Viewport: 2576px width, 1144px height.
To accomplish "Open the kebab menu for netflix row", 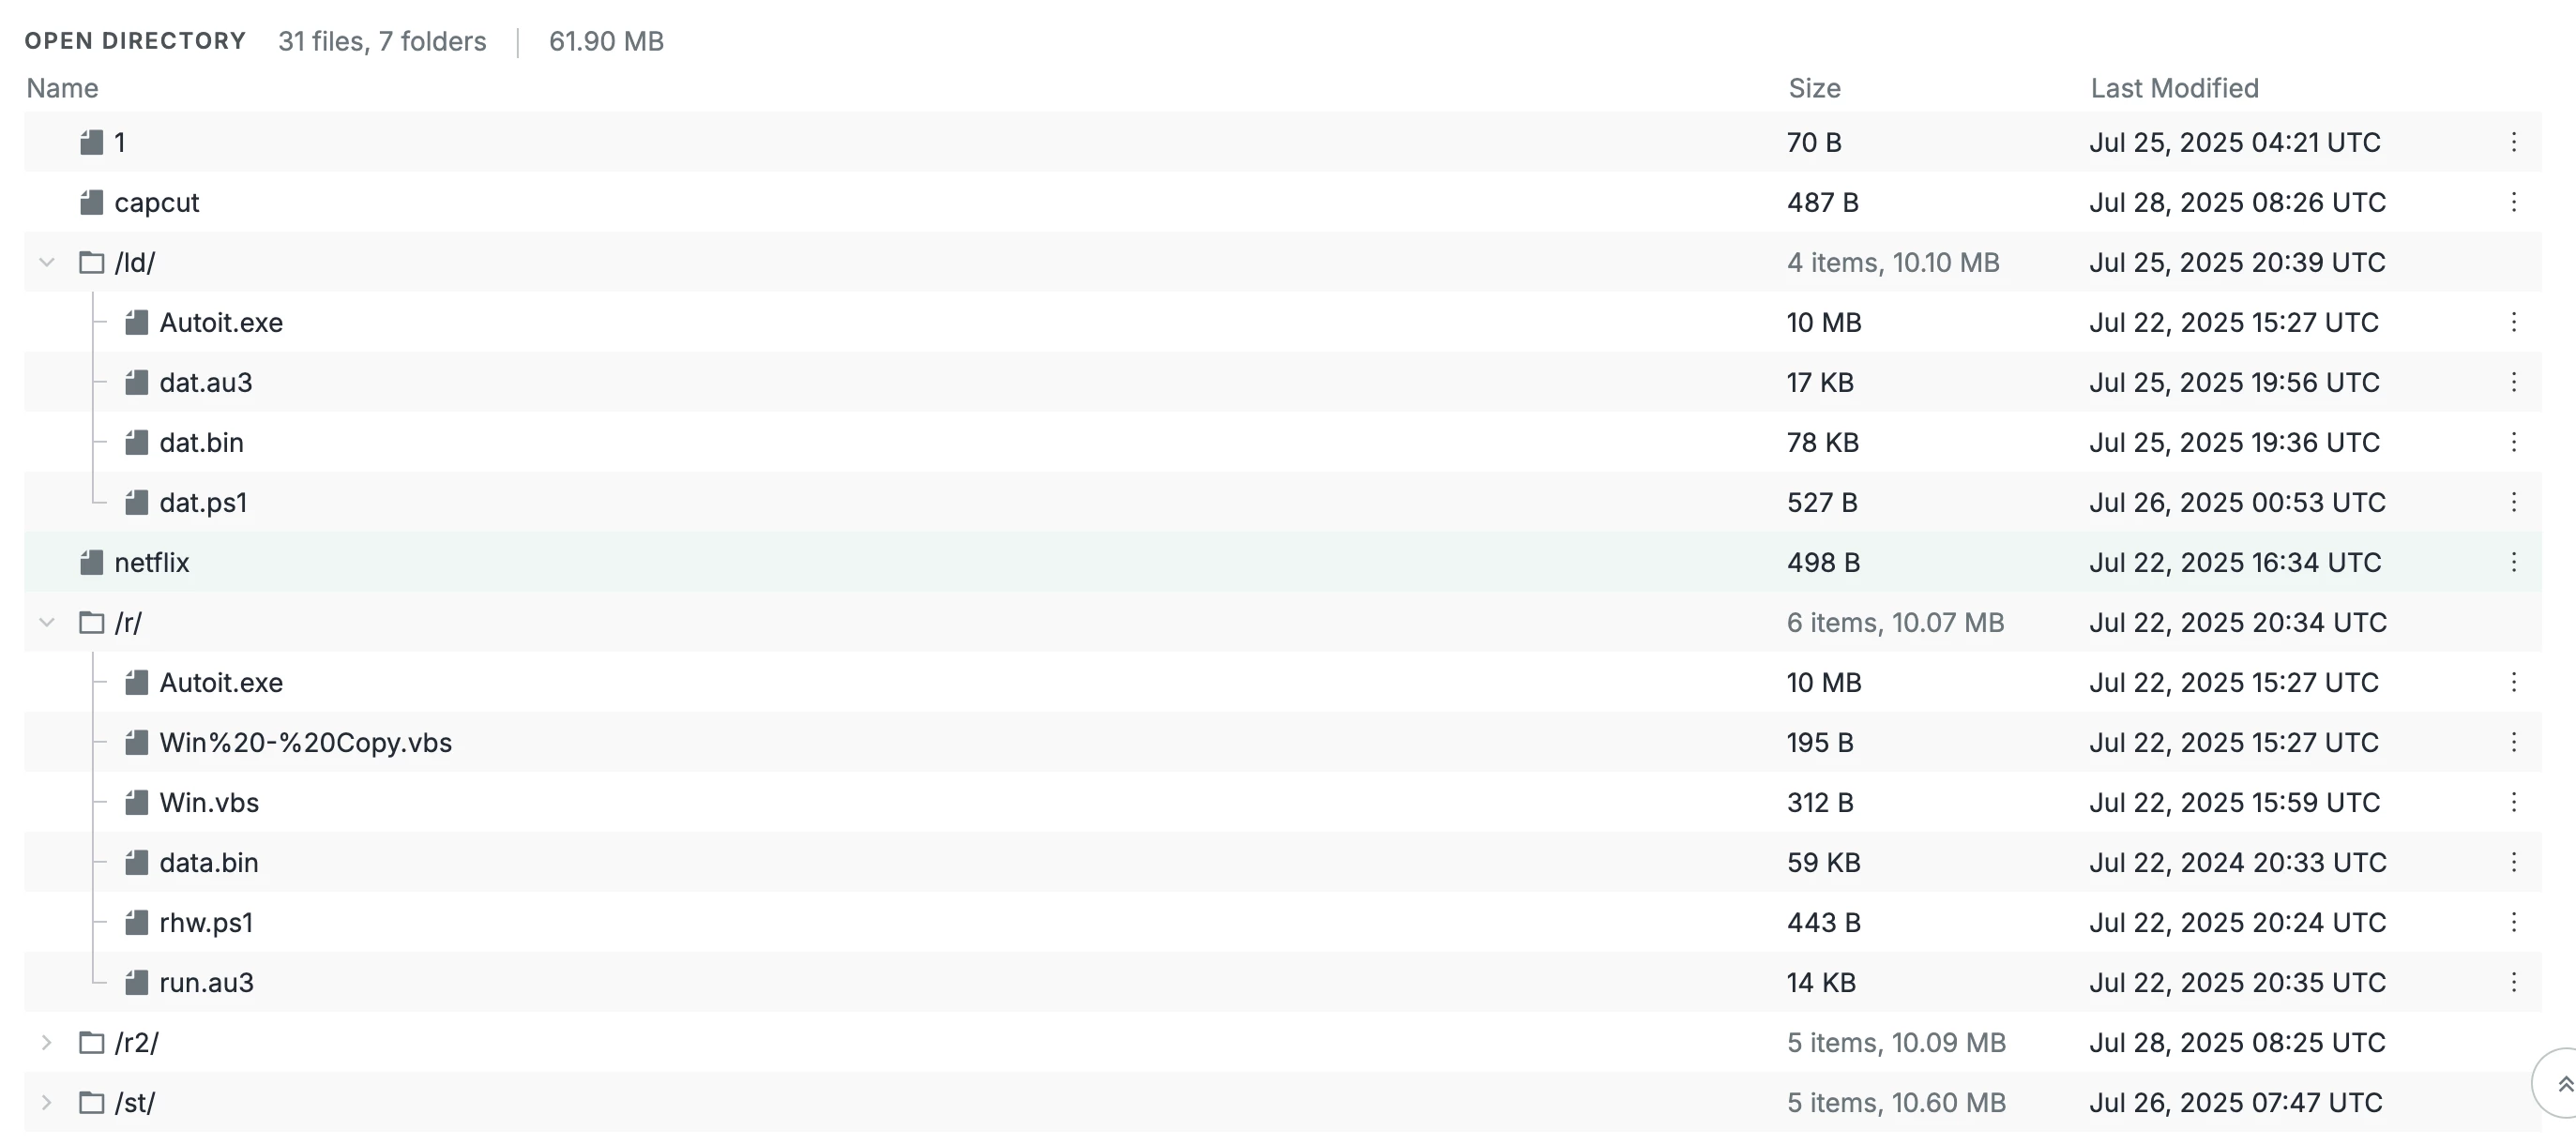I will pos(2513,562).
